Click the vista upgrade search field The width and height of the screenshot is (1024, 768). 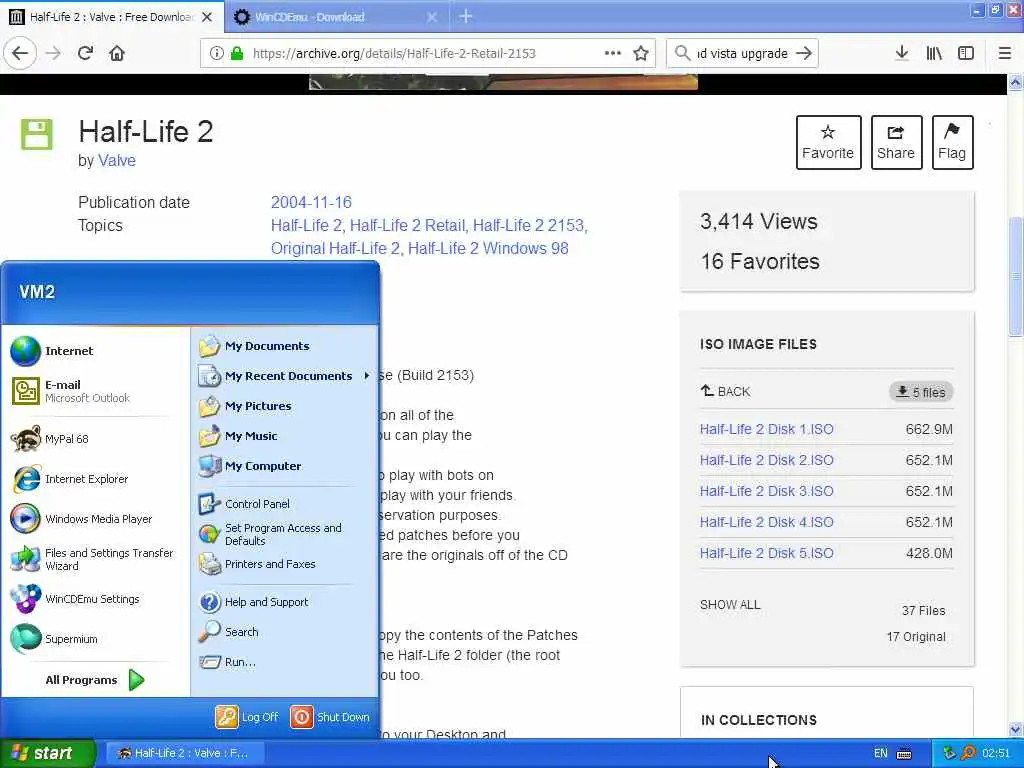click(x=742, y=53)
